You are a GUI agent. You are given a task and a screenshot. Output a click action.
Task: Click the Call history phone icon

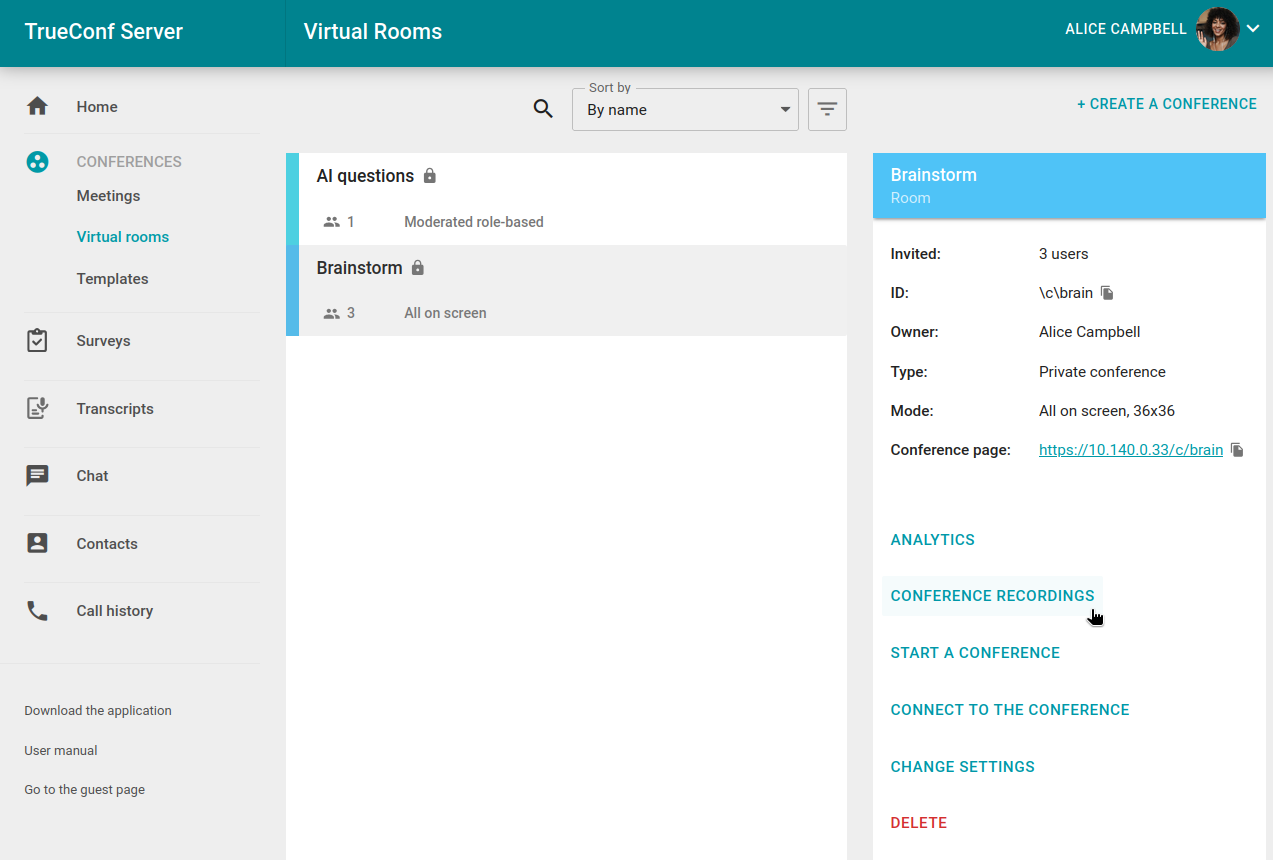click(x=37, y=611)
